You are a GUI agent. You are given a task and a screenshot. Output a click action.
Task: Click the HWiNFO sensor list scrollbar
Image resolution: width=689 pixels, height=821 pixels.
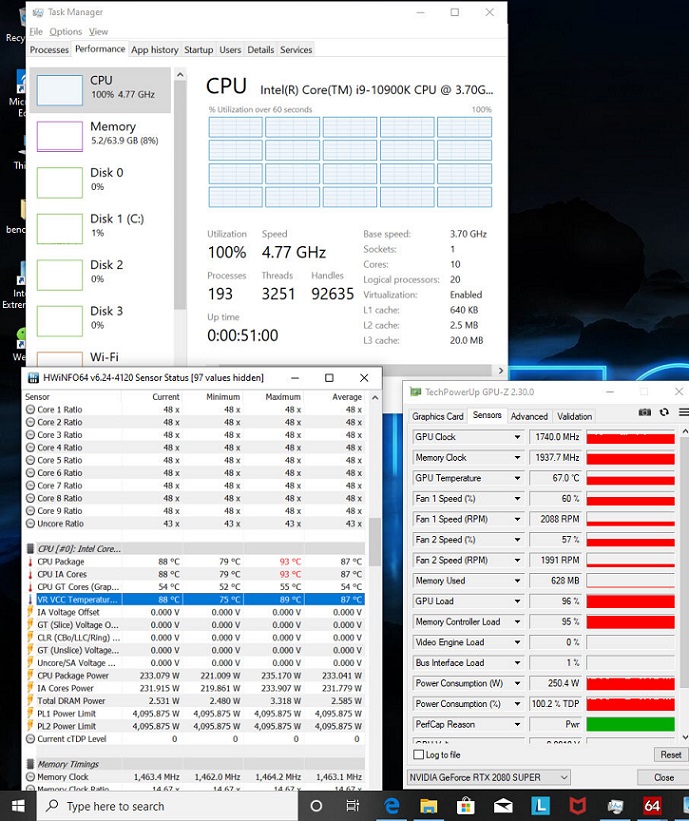[375, 540]
